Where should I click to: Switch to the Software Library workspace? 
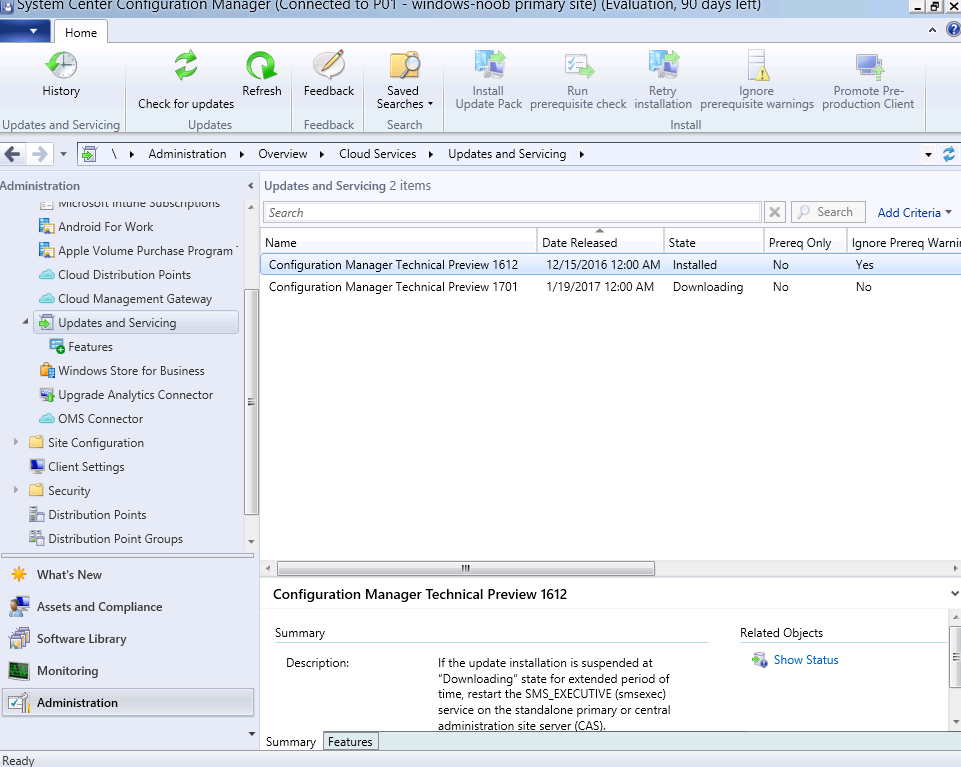(x=128, y=639)
